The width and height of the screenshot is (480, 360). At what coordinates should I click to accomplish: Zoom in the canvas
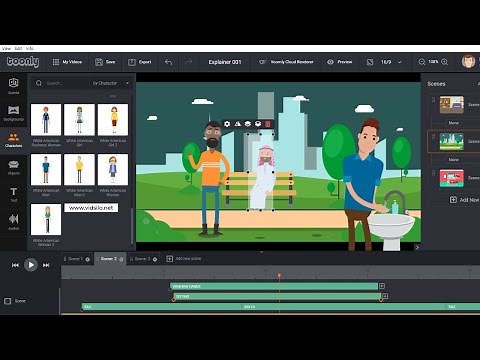[444, 62]
